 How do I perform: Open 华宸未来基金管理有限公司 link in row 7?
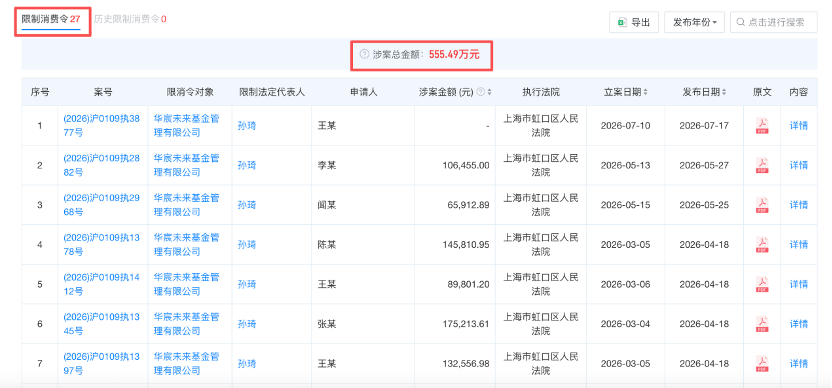(x=186, y=364)
